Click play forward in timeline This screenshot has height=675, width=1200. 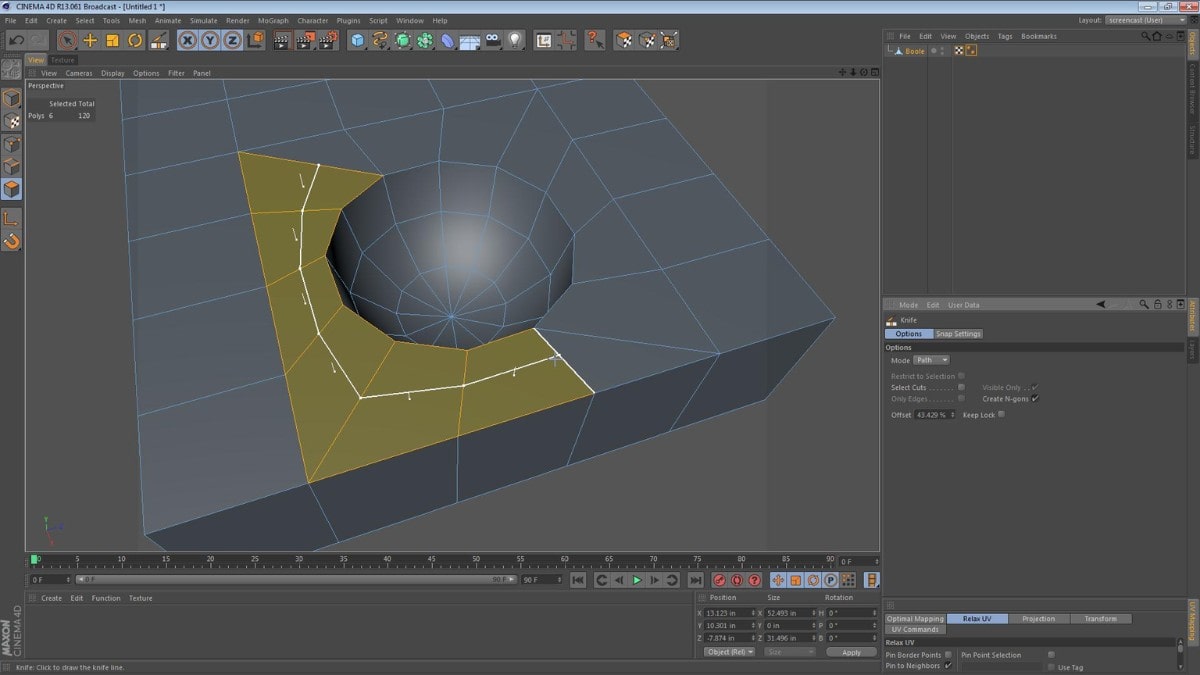click(x=637, y=580)
